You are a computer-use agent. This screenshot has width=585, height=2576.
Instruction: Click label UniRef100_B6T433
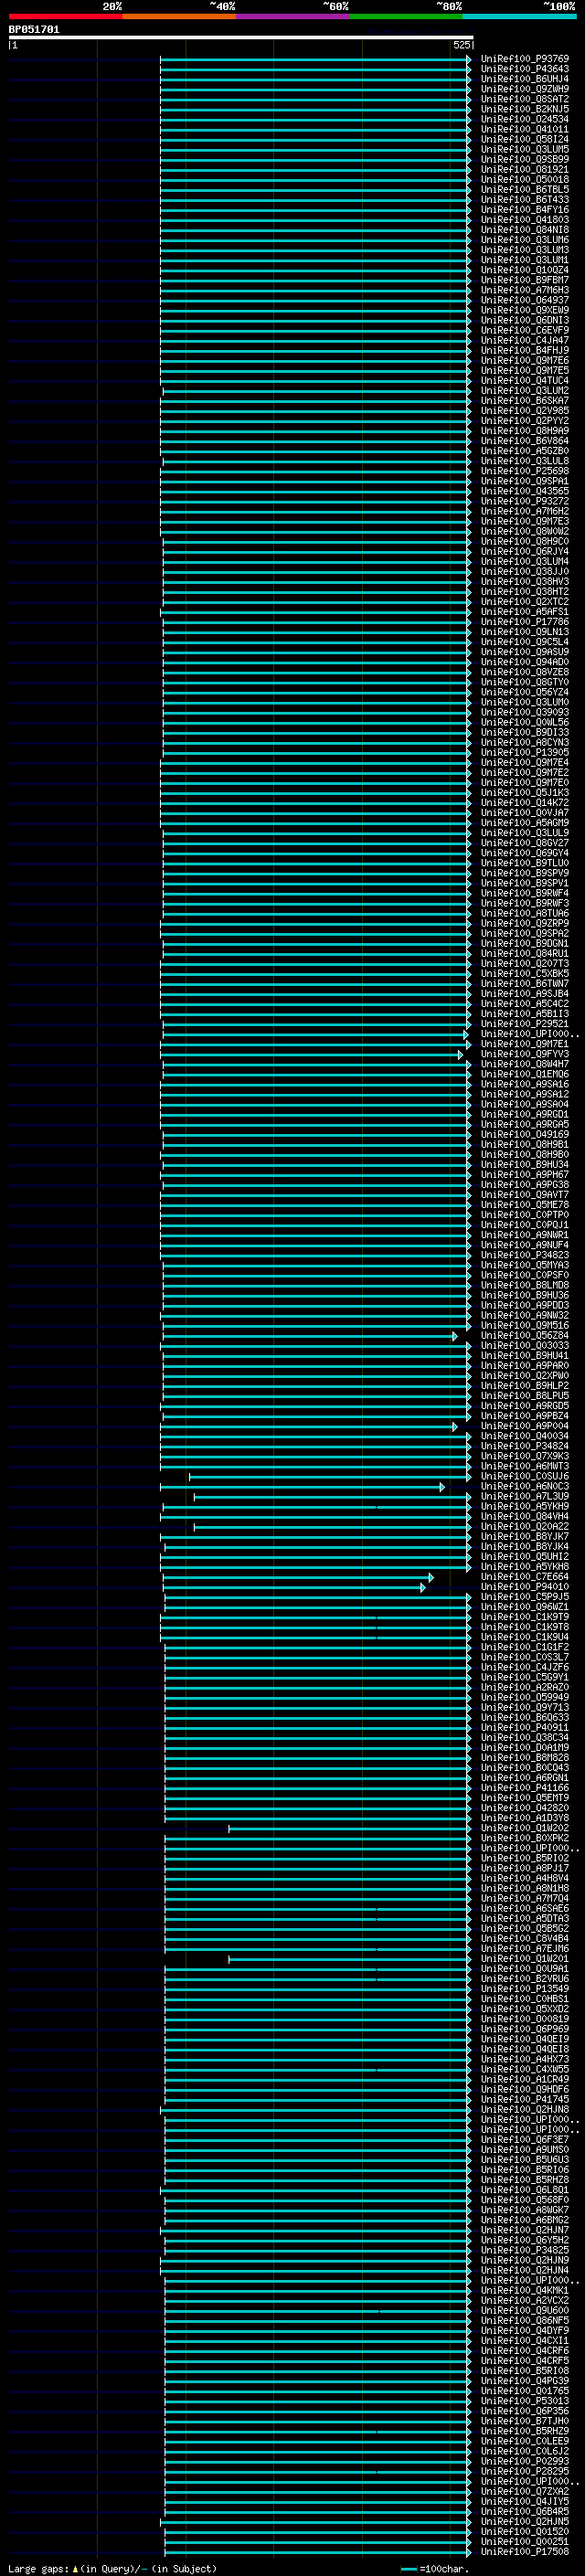pos(524,200)
